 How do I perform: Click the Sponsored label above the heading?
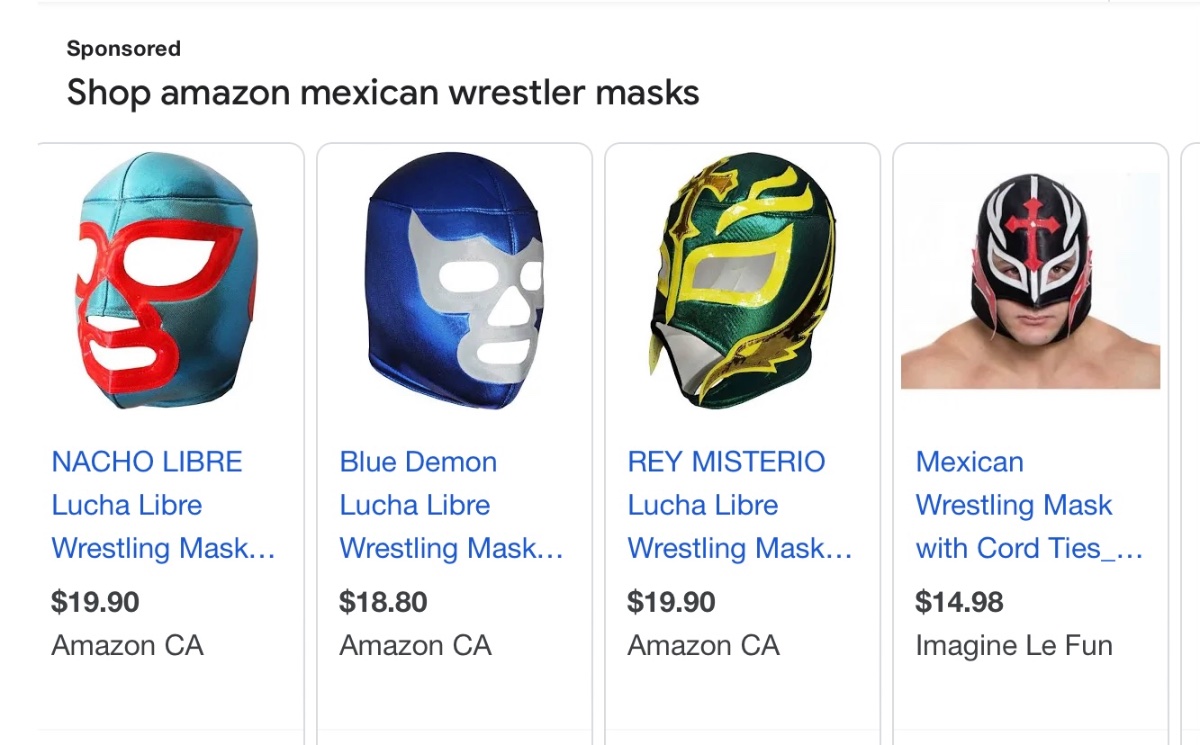[123, 49]
